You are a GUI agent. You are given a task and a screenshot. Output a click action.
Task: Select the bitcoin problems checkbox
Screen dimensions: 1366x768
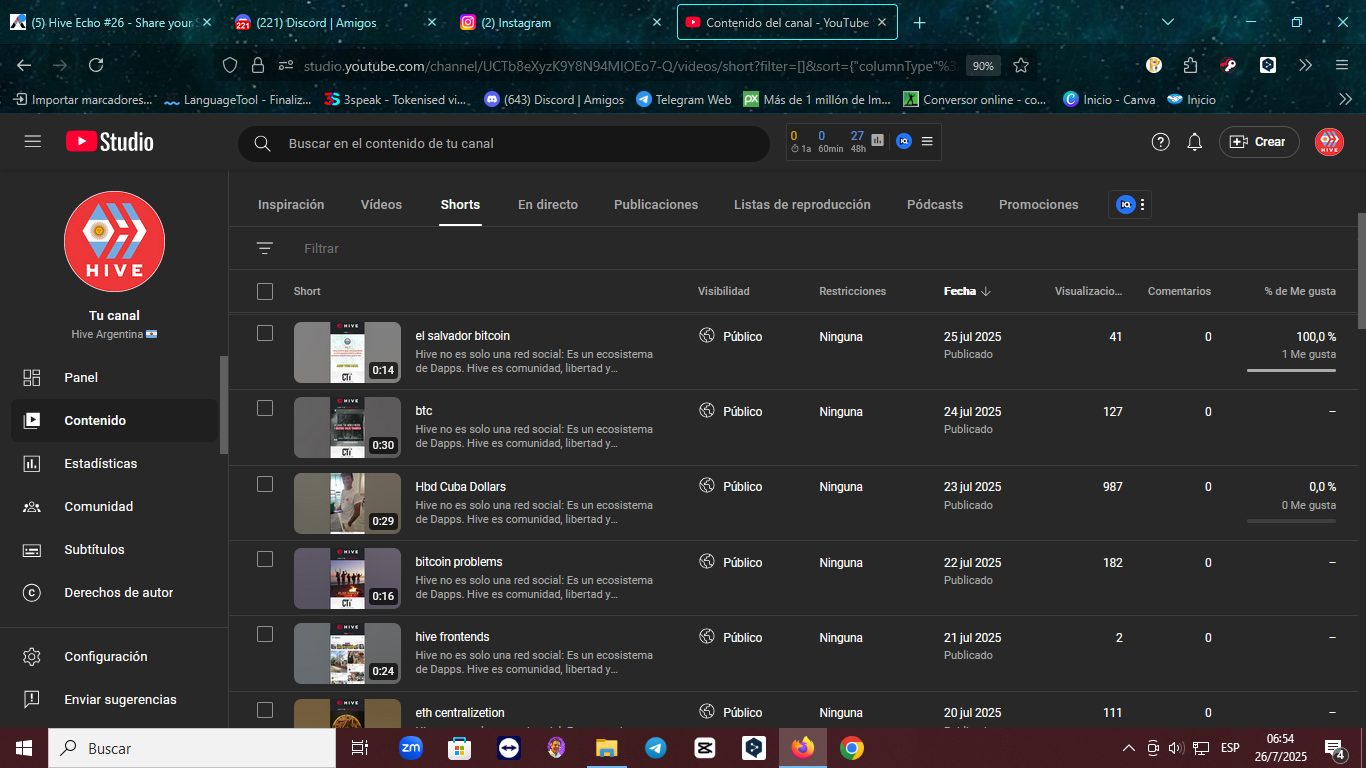265,559
